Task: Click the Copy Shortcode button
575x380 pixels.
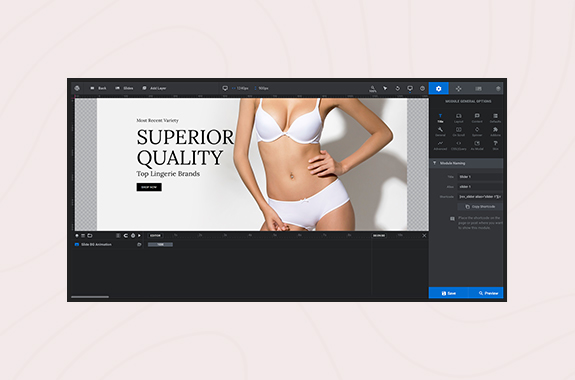Action: click(480, 207)
